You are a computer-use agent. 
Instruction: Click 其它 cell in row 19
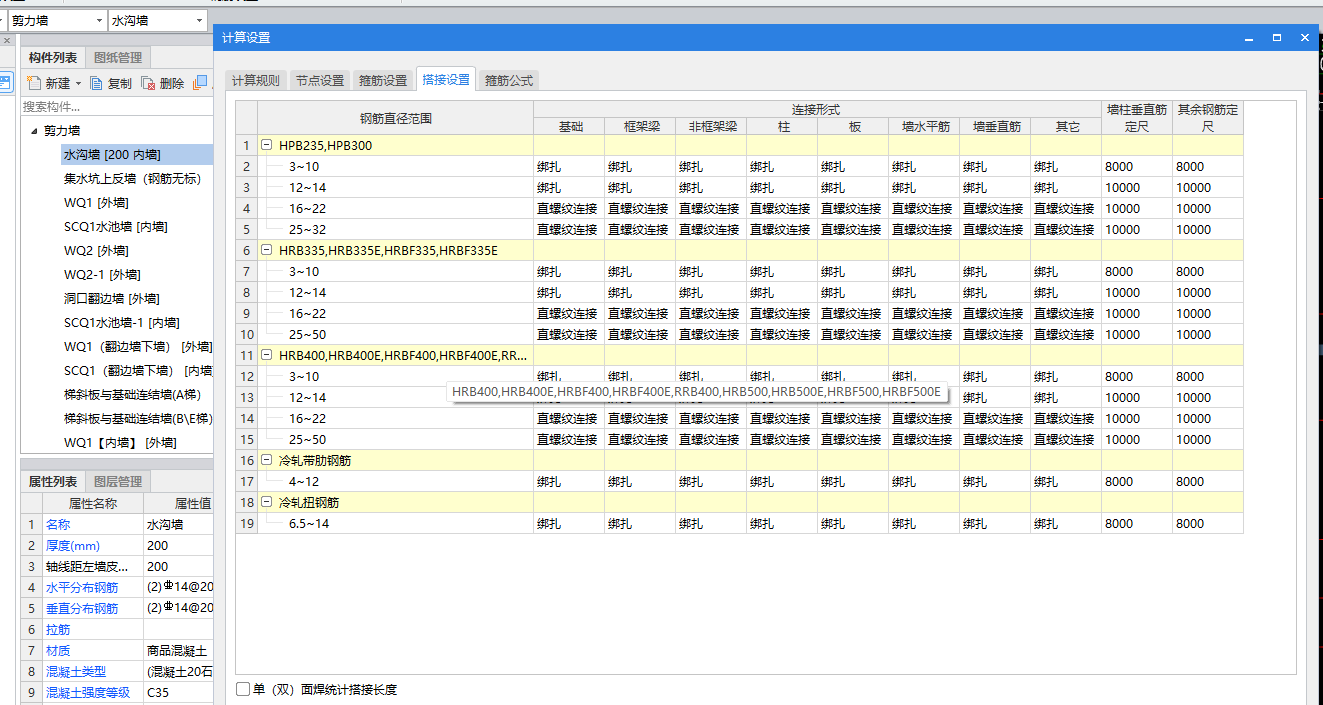1066,524
